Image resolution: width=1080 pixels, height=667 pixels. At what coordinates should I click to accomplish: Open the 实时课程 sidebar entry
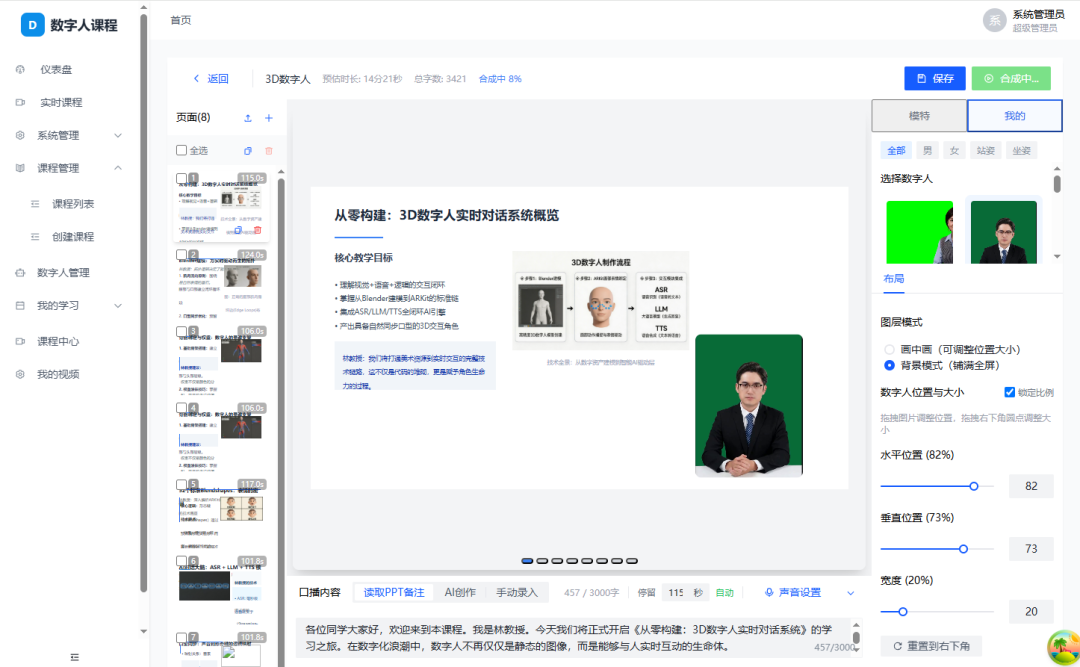61,103
